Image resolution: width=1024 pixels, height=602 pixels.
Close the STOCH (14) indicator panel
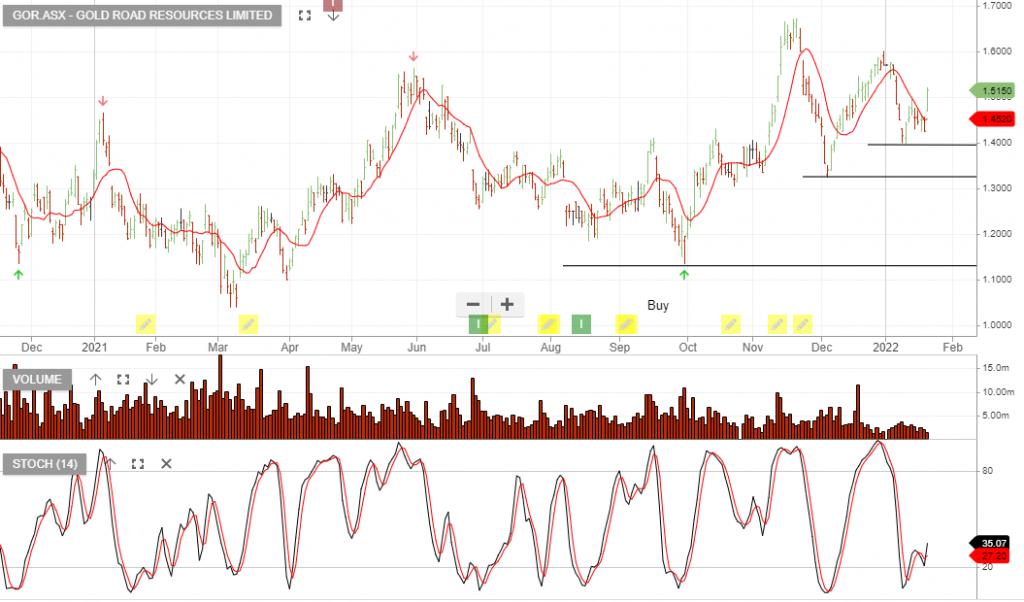click(167, 464)
